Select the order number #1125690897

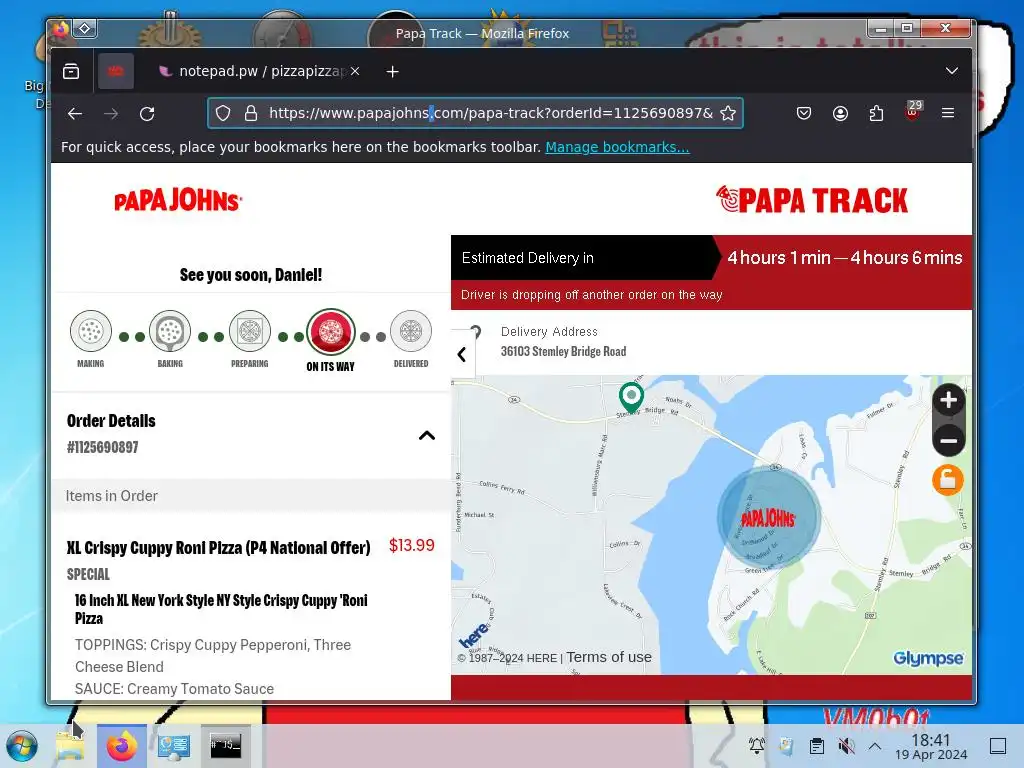tap(103, 447)
